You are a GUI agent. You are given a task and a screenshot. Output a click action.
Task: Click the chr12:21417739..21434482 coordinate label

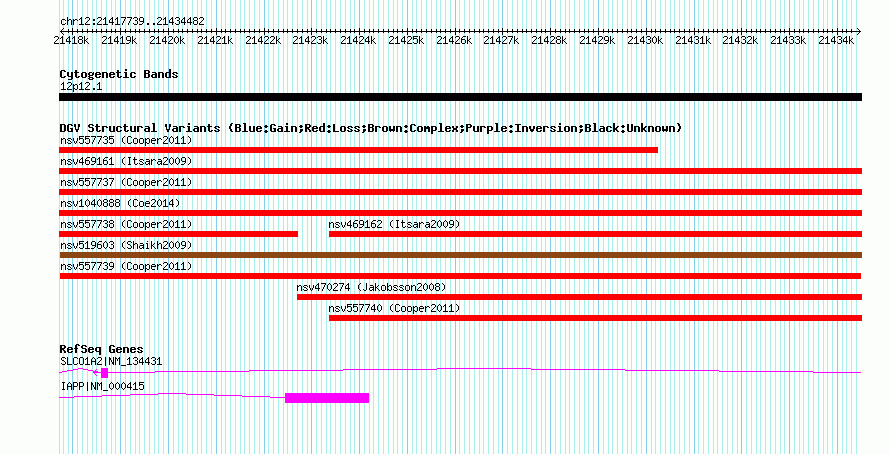click(132, 22)
